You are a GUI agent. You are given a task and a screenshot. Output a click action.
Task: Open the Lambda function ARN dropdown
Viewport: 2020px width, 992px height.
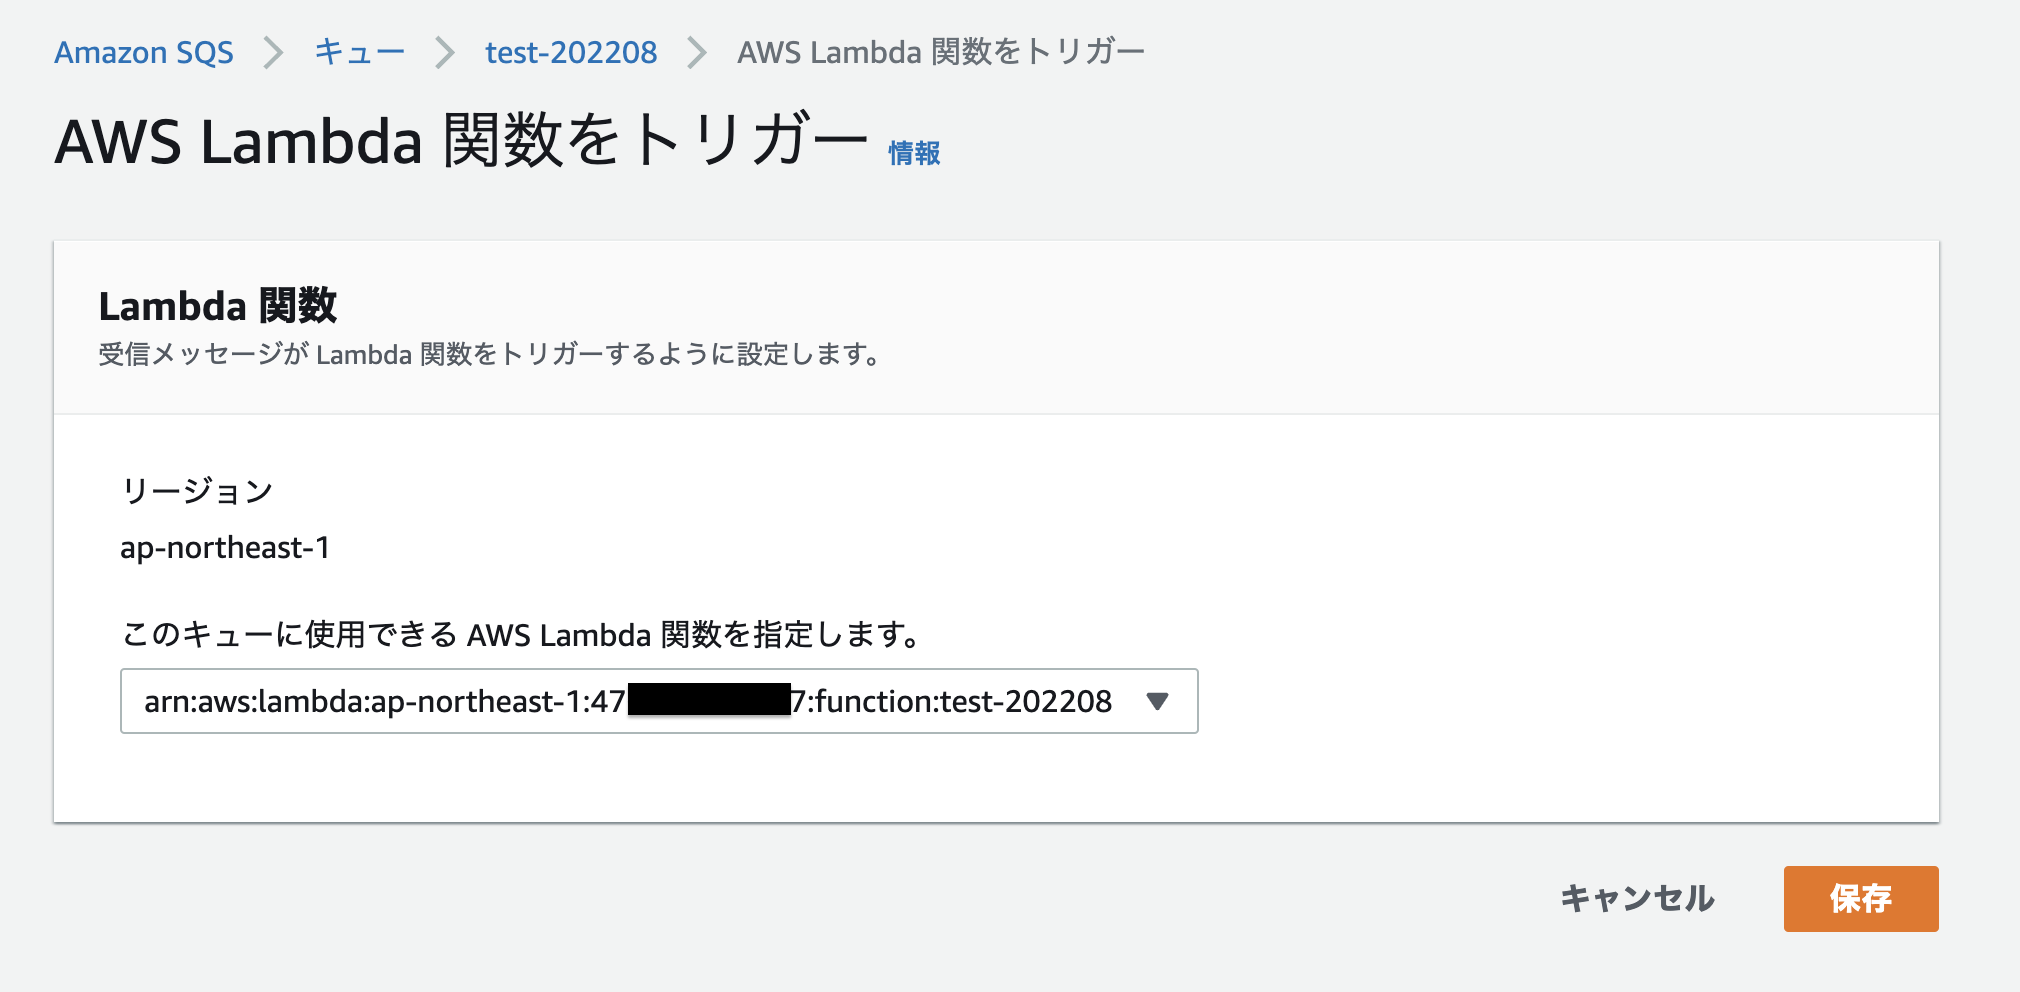point(660,701)
